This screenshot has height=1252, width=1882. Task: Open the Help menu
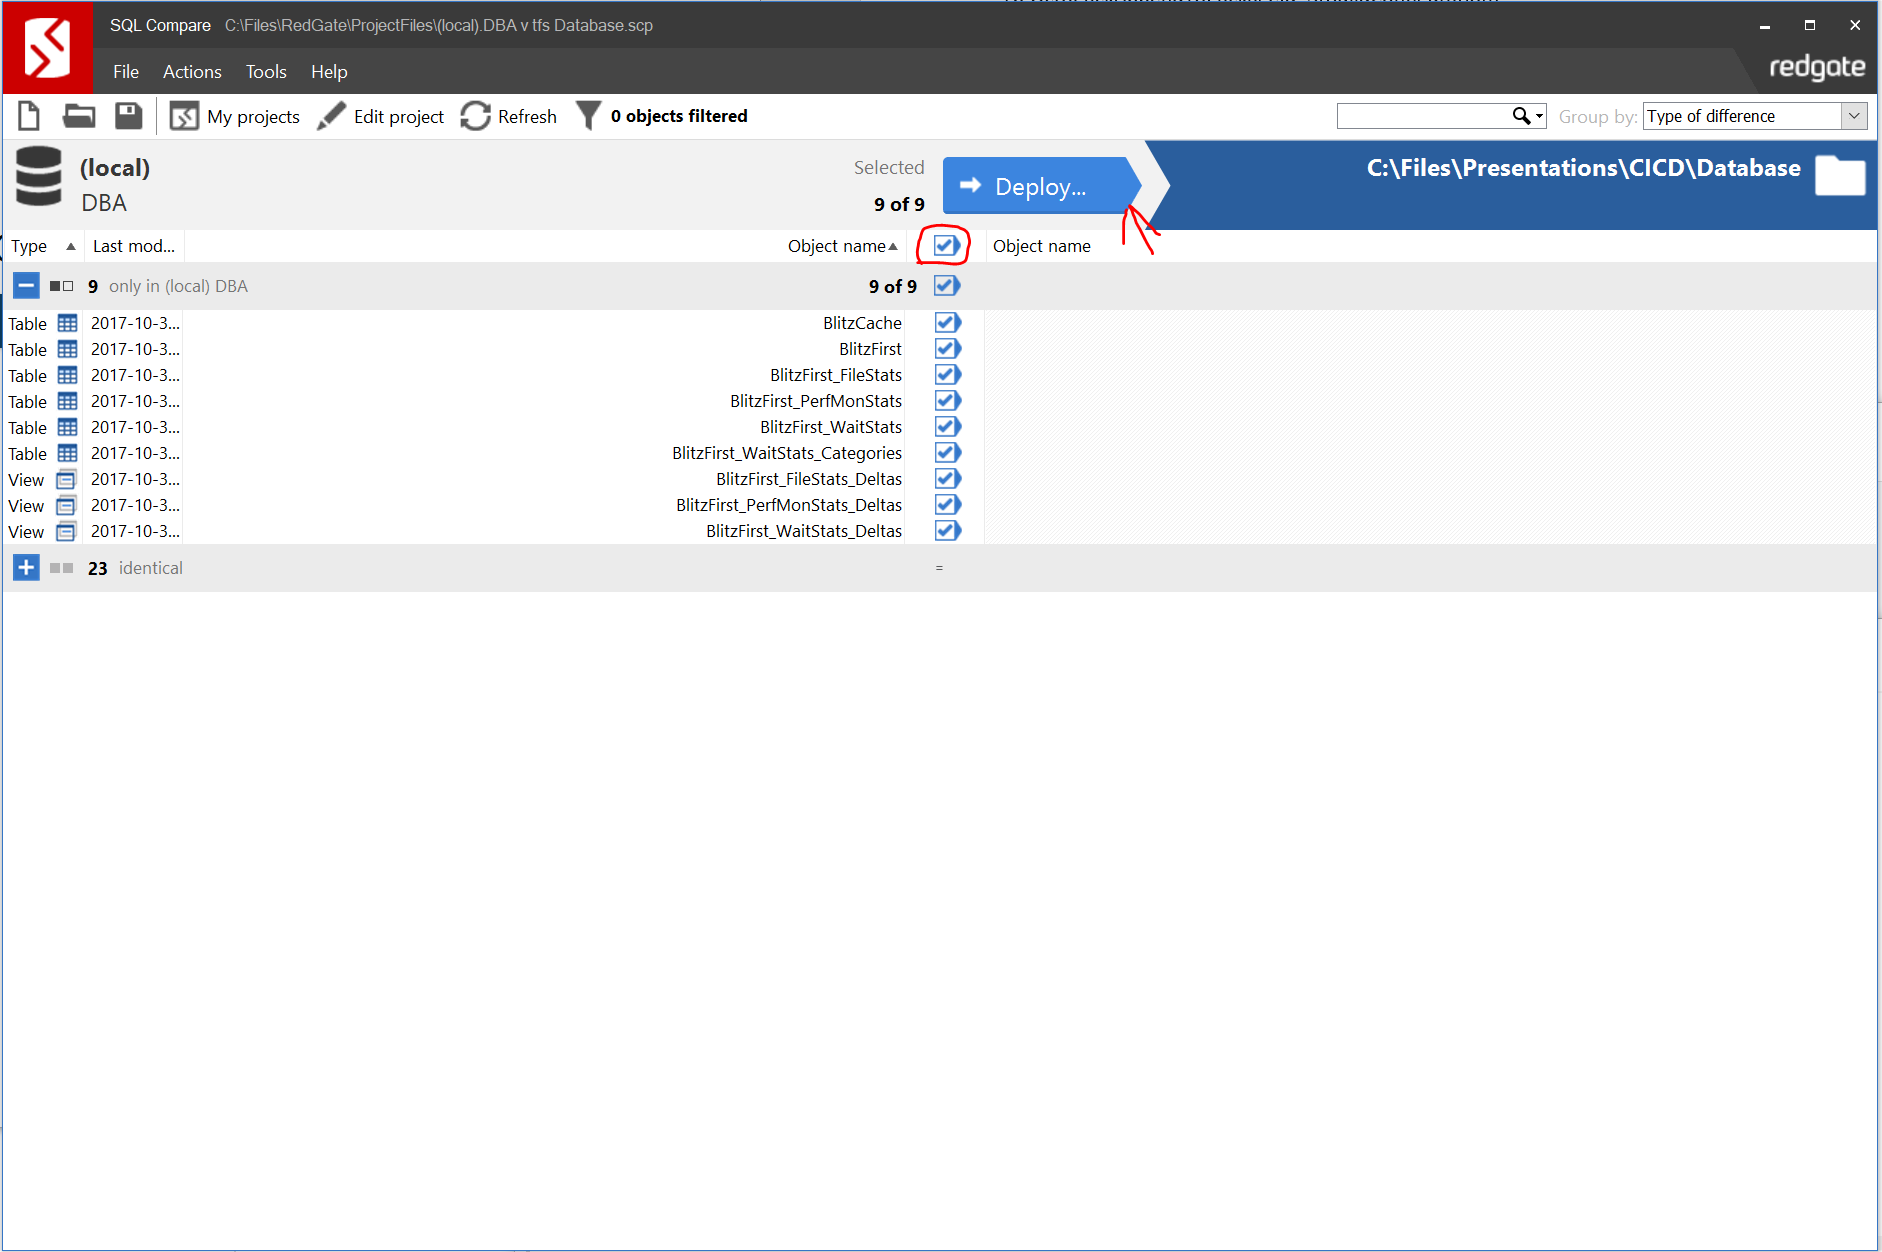(x=329, y=72)
